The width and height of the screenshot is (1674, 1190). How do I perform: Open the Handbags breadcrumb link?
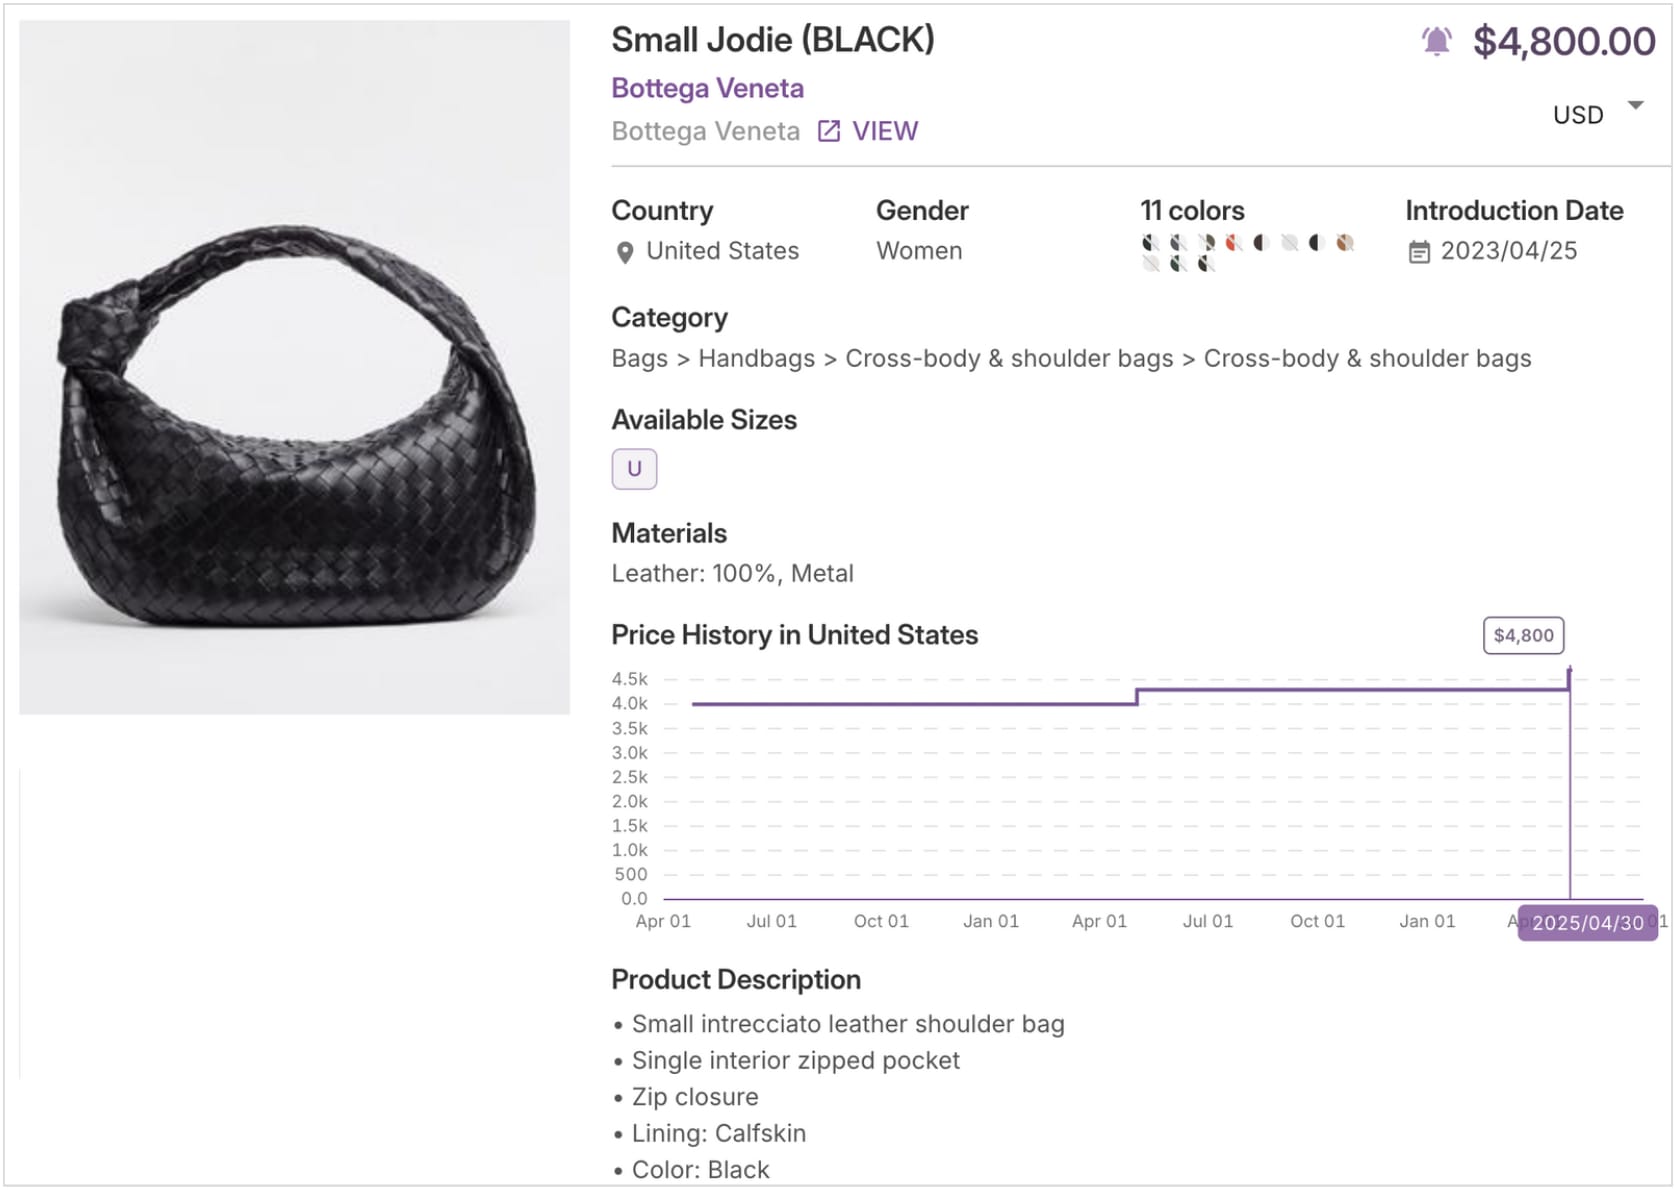(x=755, y=358)
